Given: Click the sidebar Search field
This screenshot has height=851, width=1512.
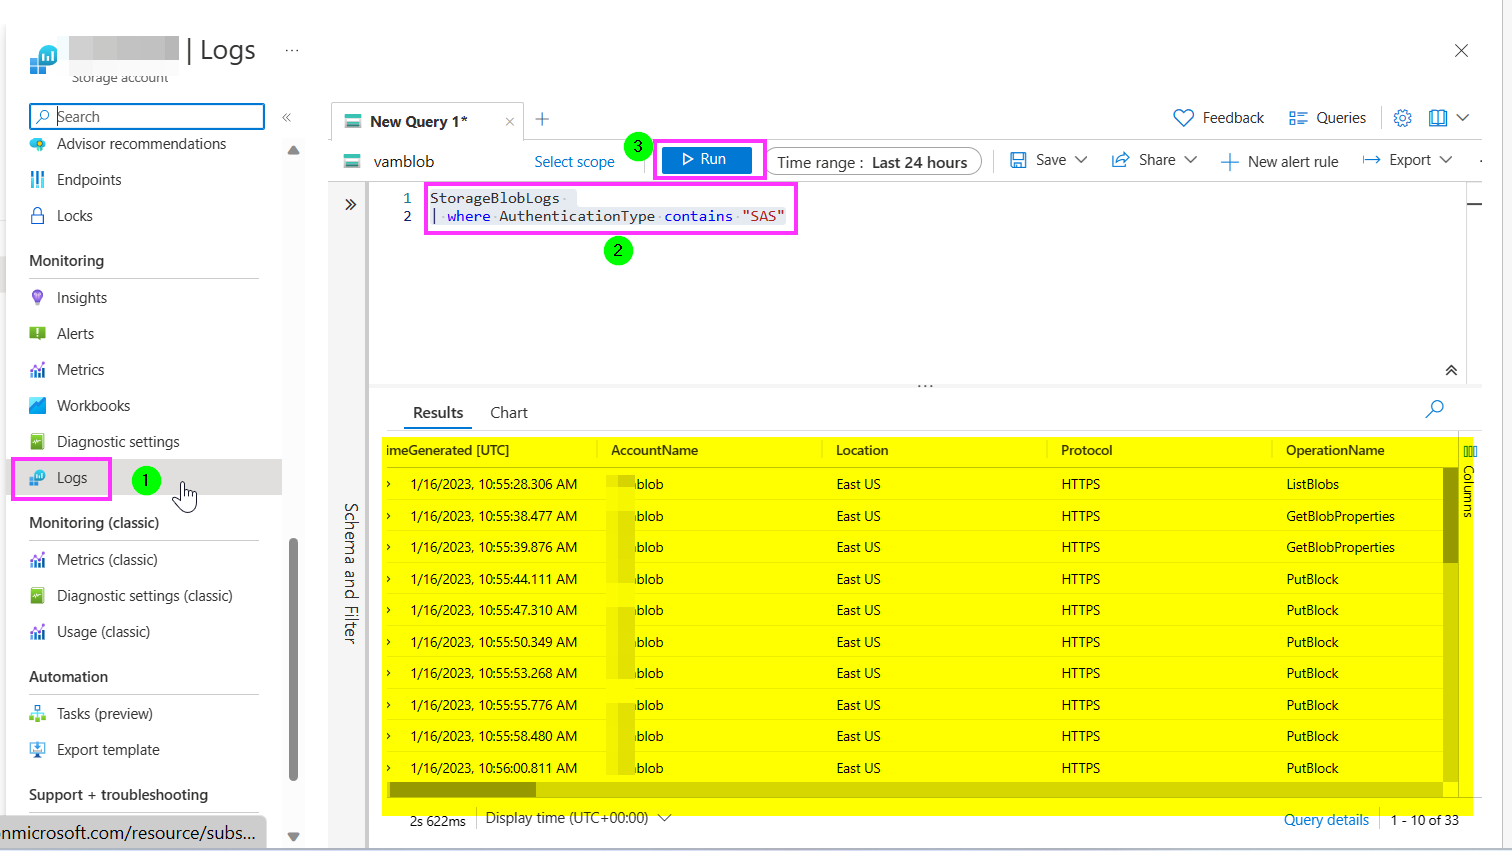Looking at the screenshot, I should pyautogui.click(x=147, y=117).
